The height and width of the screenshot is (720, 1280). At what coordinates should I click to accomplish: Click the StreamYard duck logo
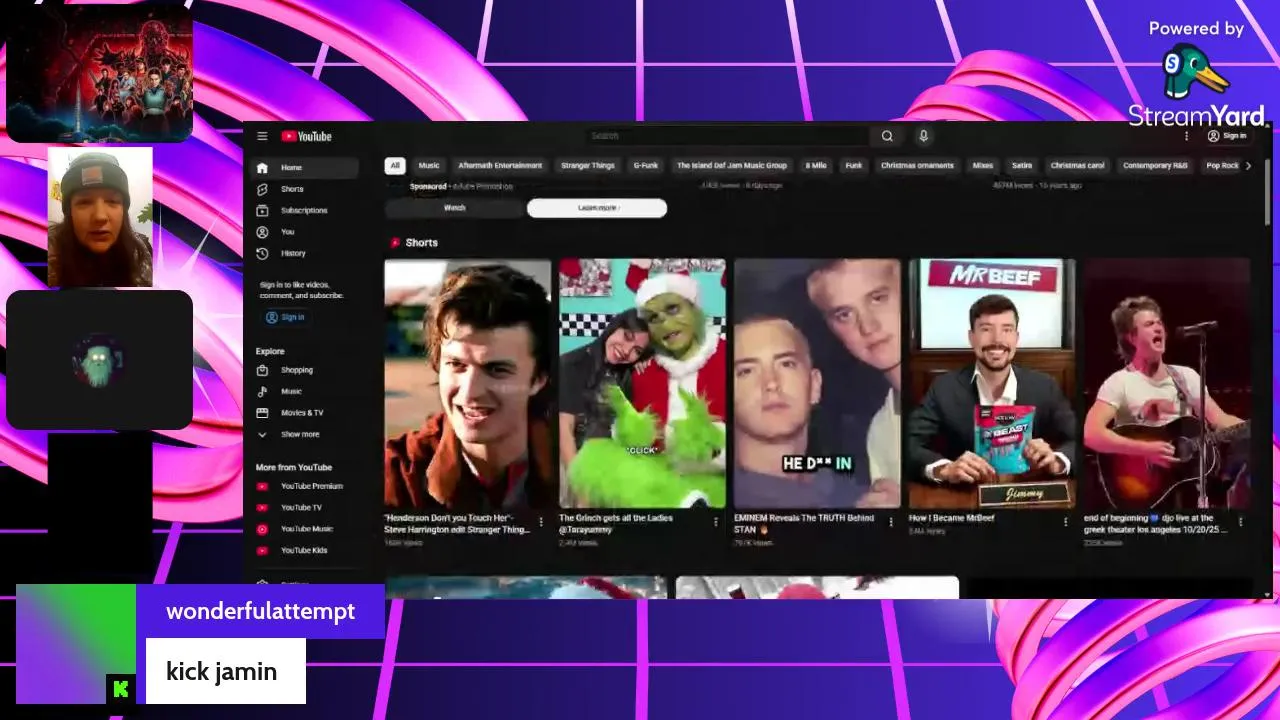pos(1196,72)
